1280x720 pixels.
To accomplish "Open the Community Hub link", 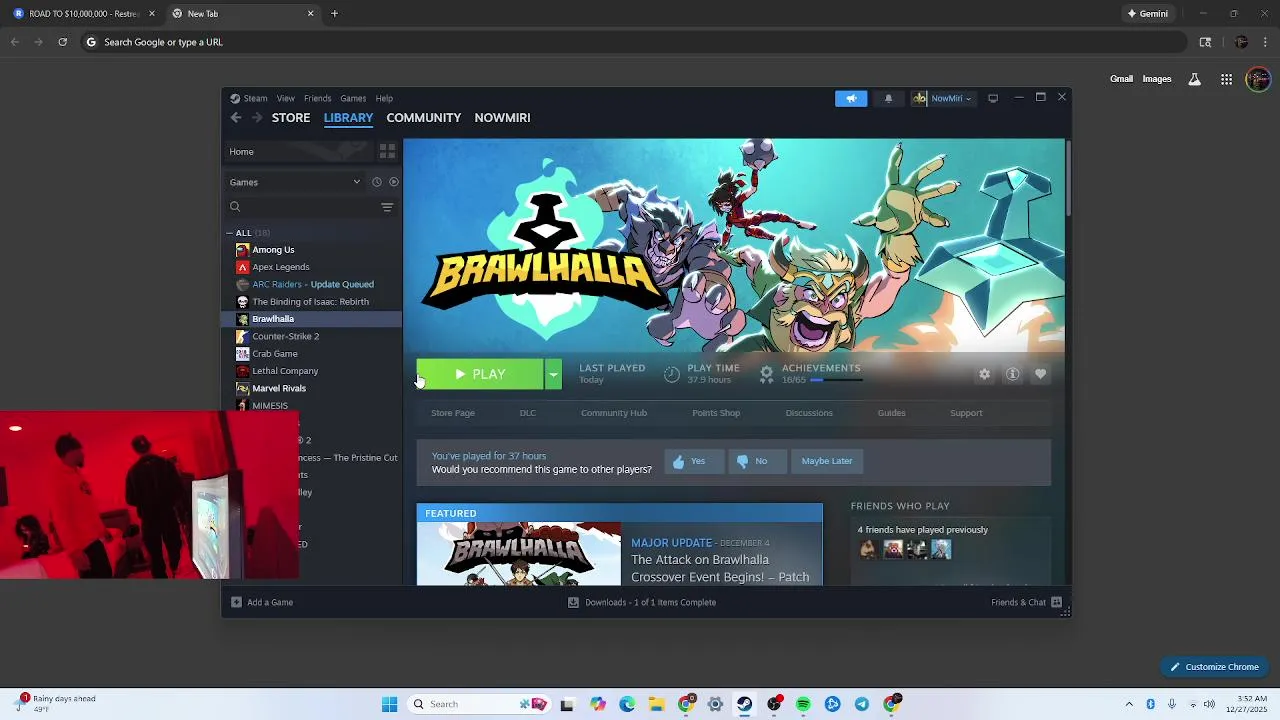I will (x=614, y=413).
